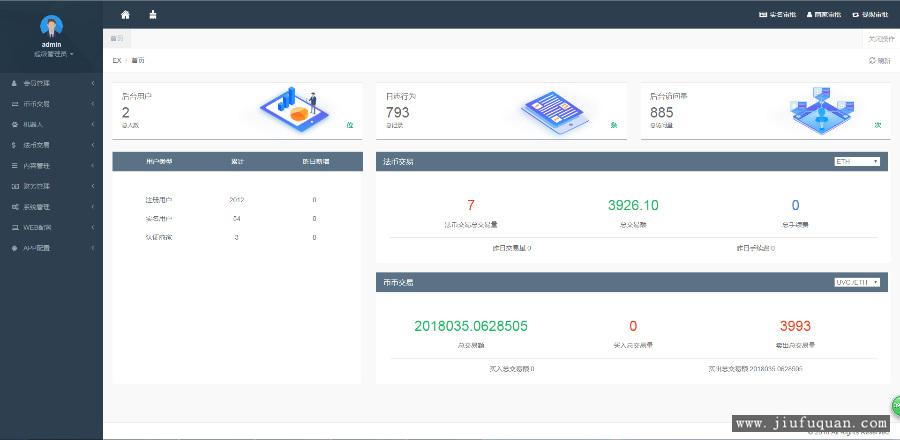Click the gear icon beside the robot menu
The height and width of the screenshot is (440, 900).
[x=14, y=124]
